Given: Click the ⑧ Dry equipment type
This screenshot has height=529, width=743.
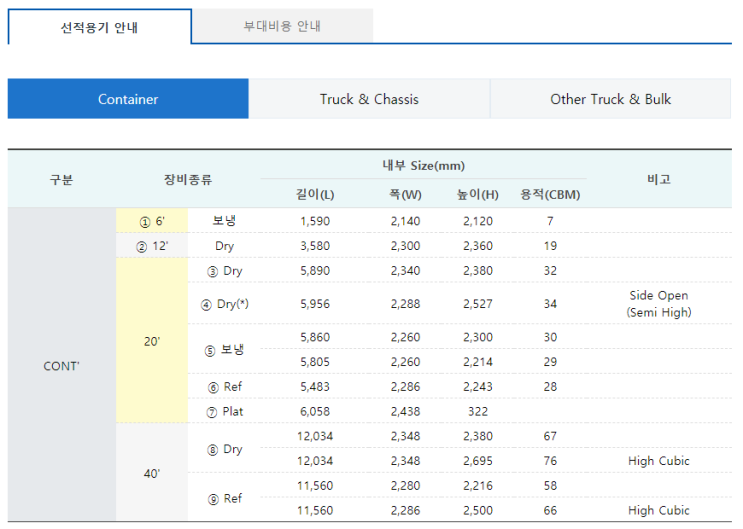Looking at the screenshot, I should (x=225, y=449).
